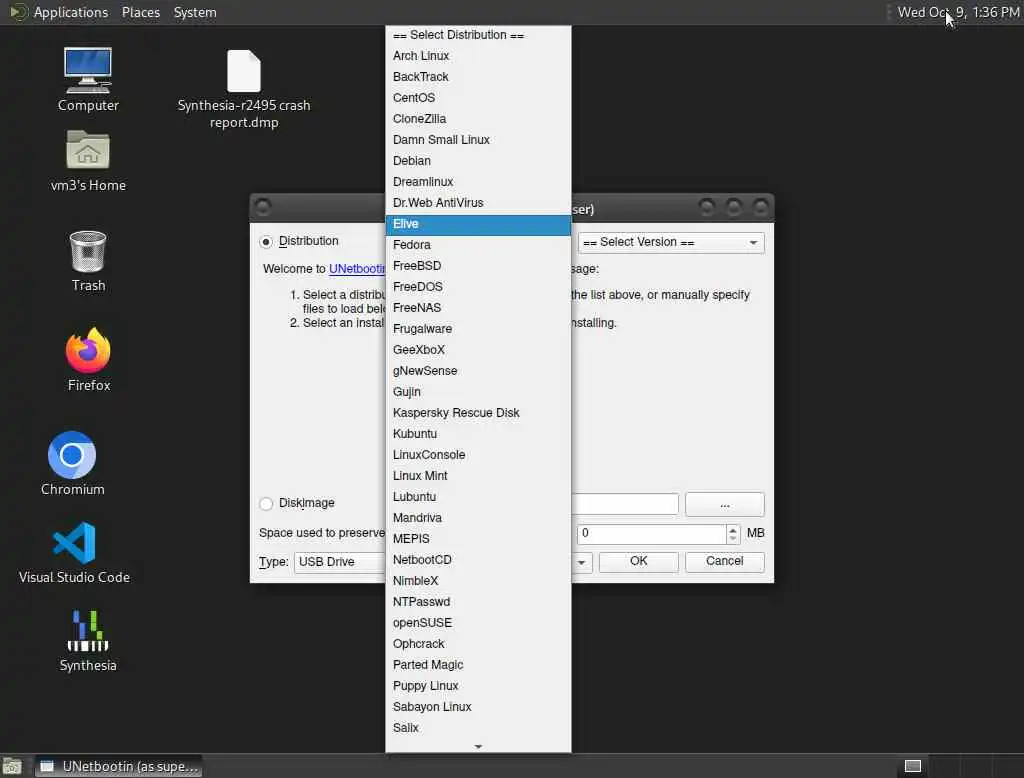Select CloneZilla from the list
The width and height of the screenshot is (1024, 778).
[478, 119]
